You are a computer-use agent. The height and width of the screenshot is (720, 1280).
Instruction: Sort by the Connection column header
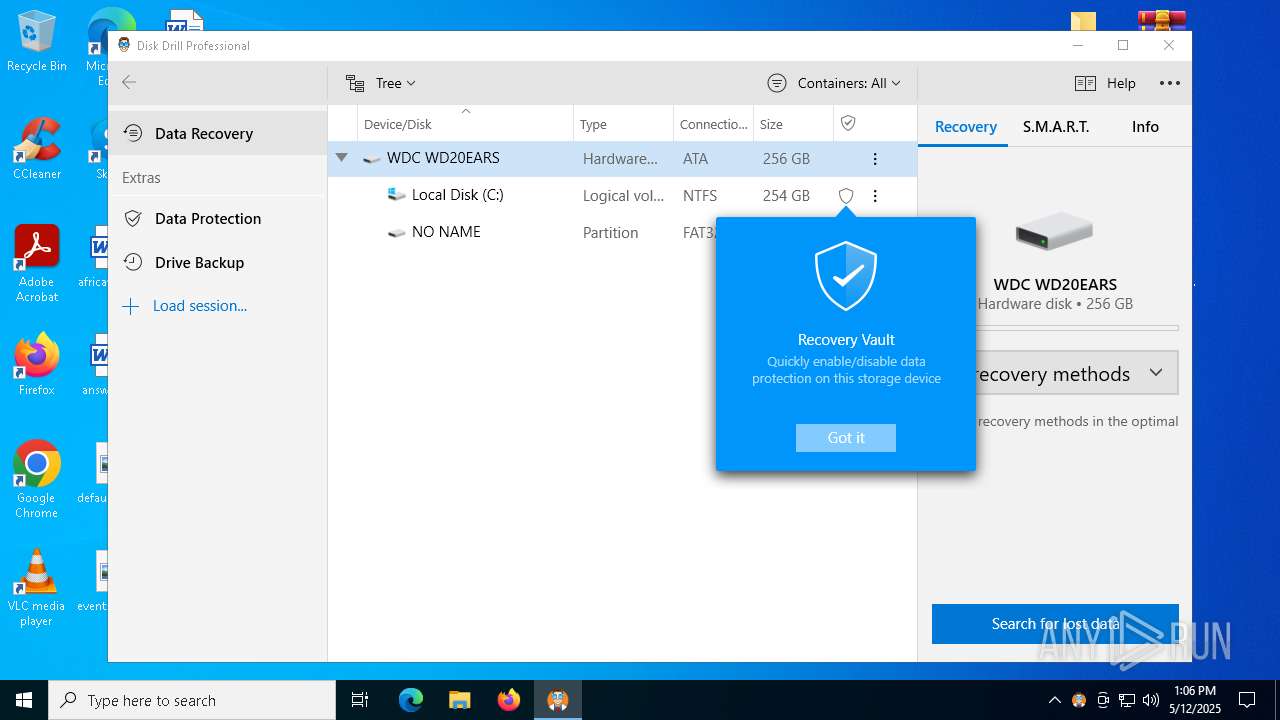(x=713, y=124)
